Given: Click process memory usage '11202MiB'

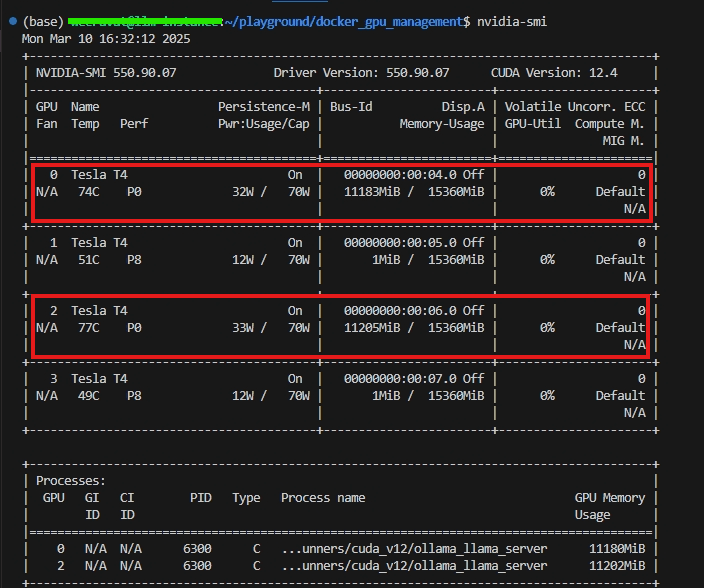Looking at the screenshot, I should point(617,566).
